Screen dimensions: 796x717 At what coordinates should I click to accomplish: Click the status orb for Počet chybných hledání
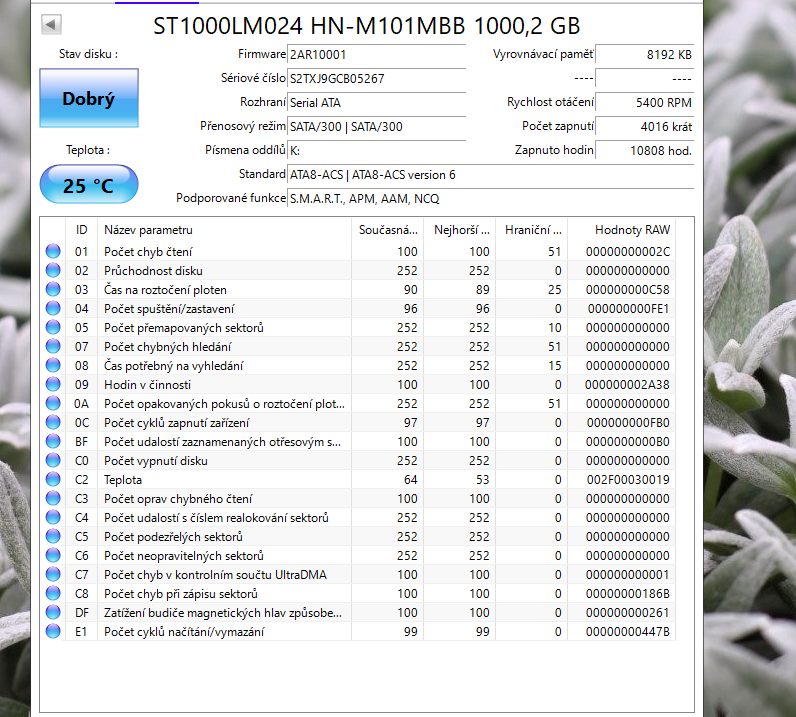(x=53, y=346)
